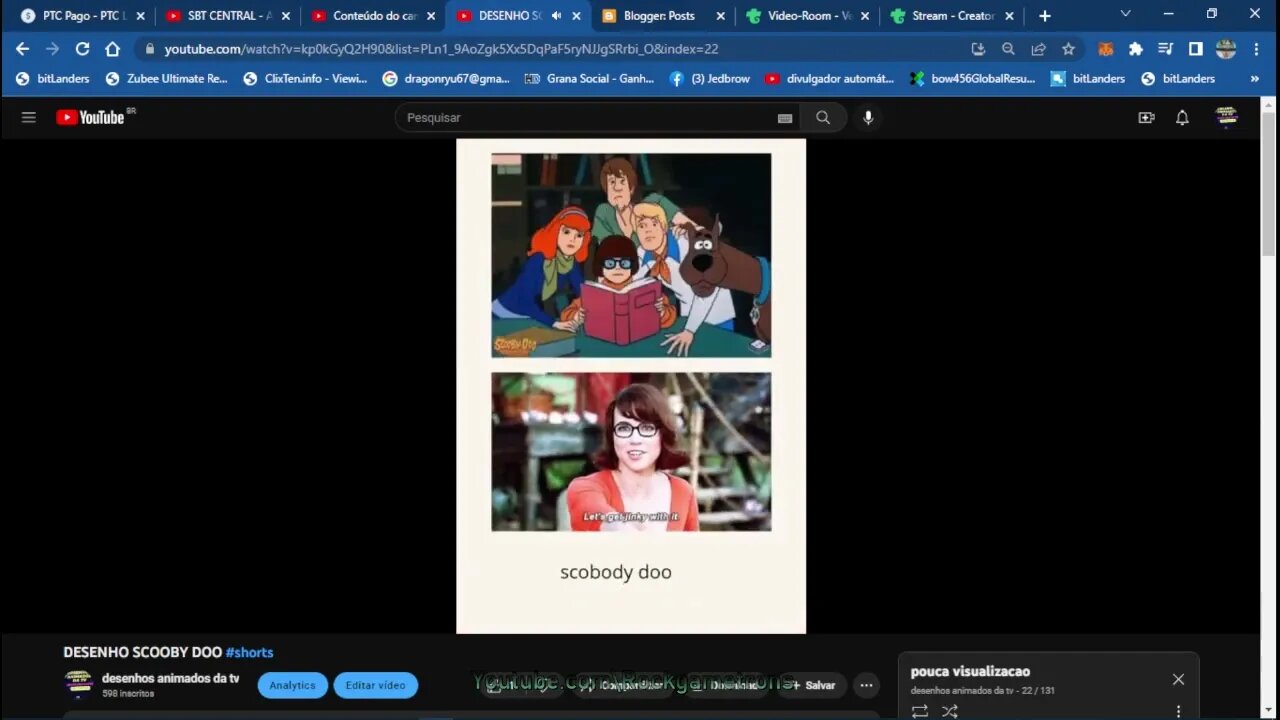Screen dimensions: 1280x720
Task: Open desenhos animados da tv channel name
Action: [170, 678]
